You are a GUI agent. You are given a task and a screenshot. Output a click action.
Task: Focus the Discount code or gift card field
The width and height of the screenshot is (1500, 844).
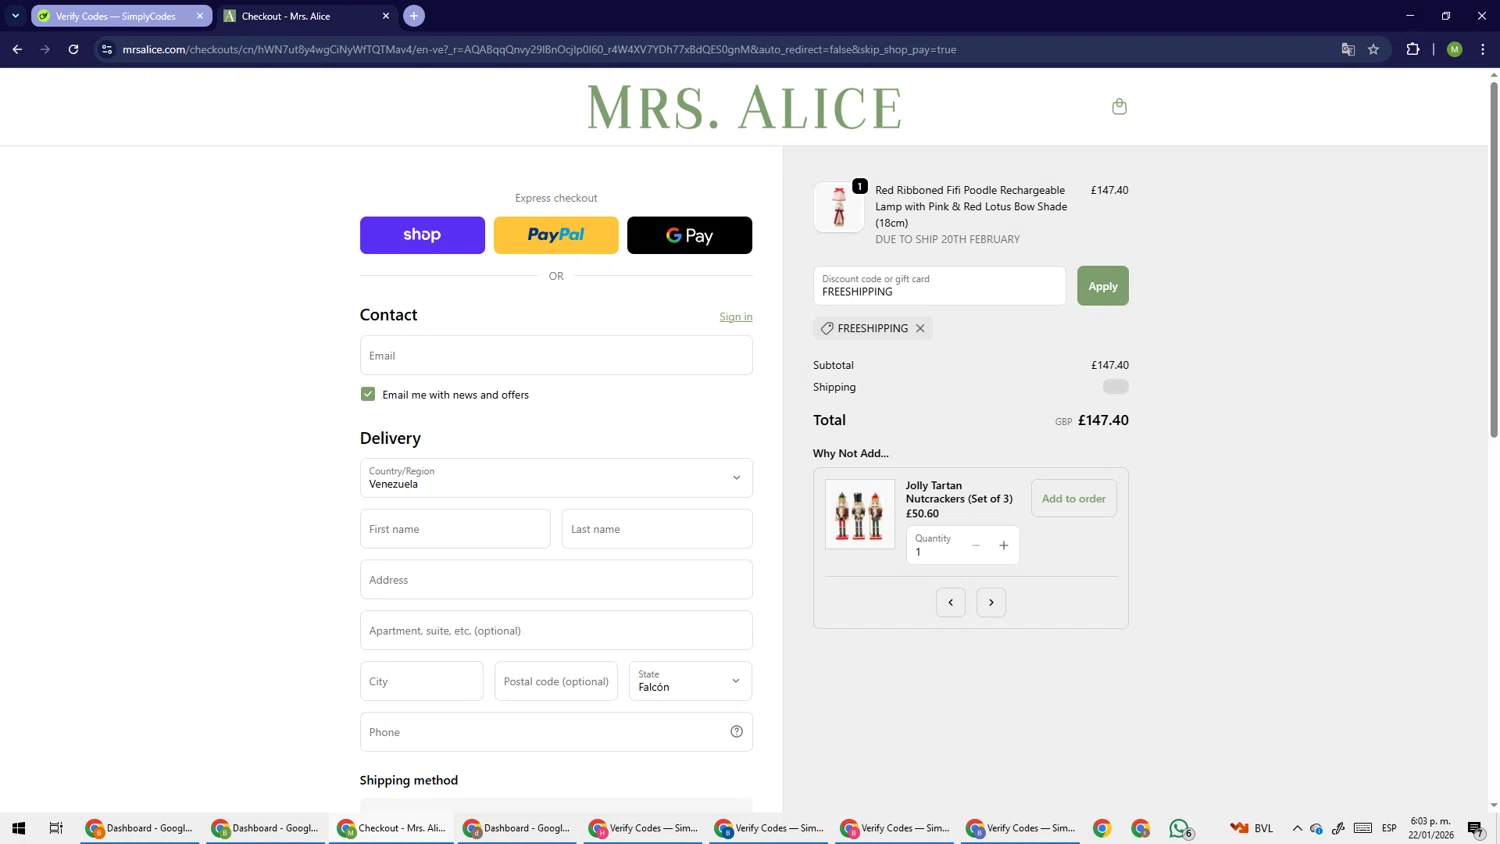pyautogui.click(x=939, y=286)
